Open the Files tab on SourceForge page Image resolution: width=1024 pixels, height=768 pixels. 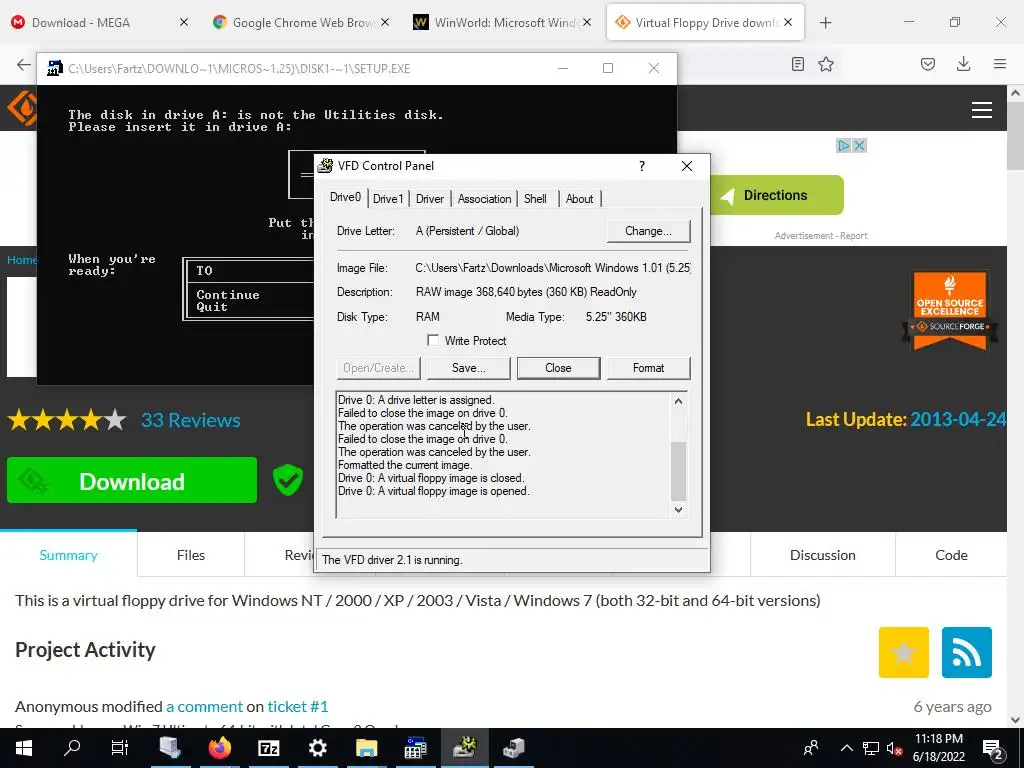point(191,555)
